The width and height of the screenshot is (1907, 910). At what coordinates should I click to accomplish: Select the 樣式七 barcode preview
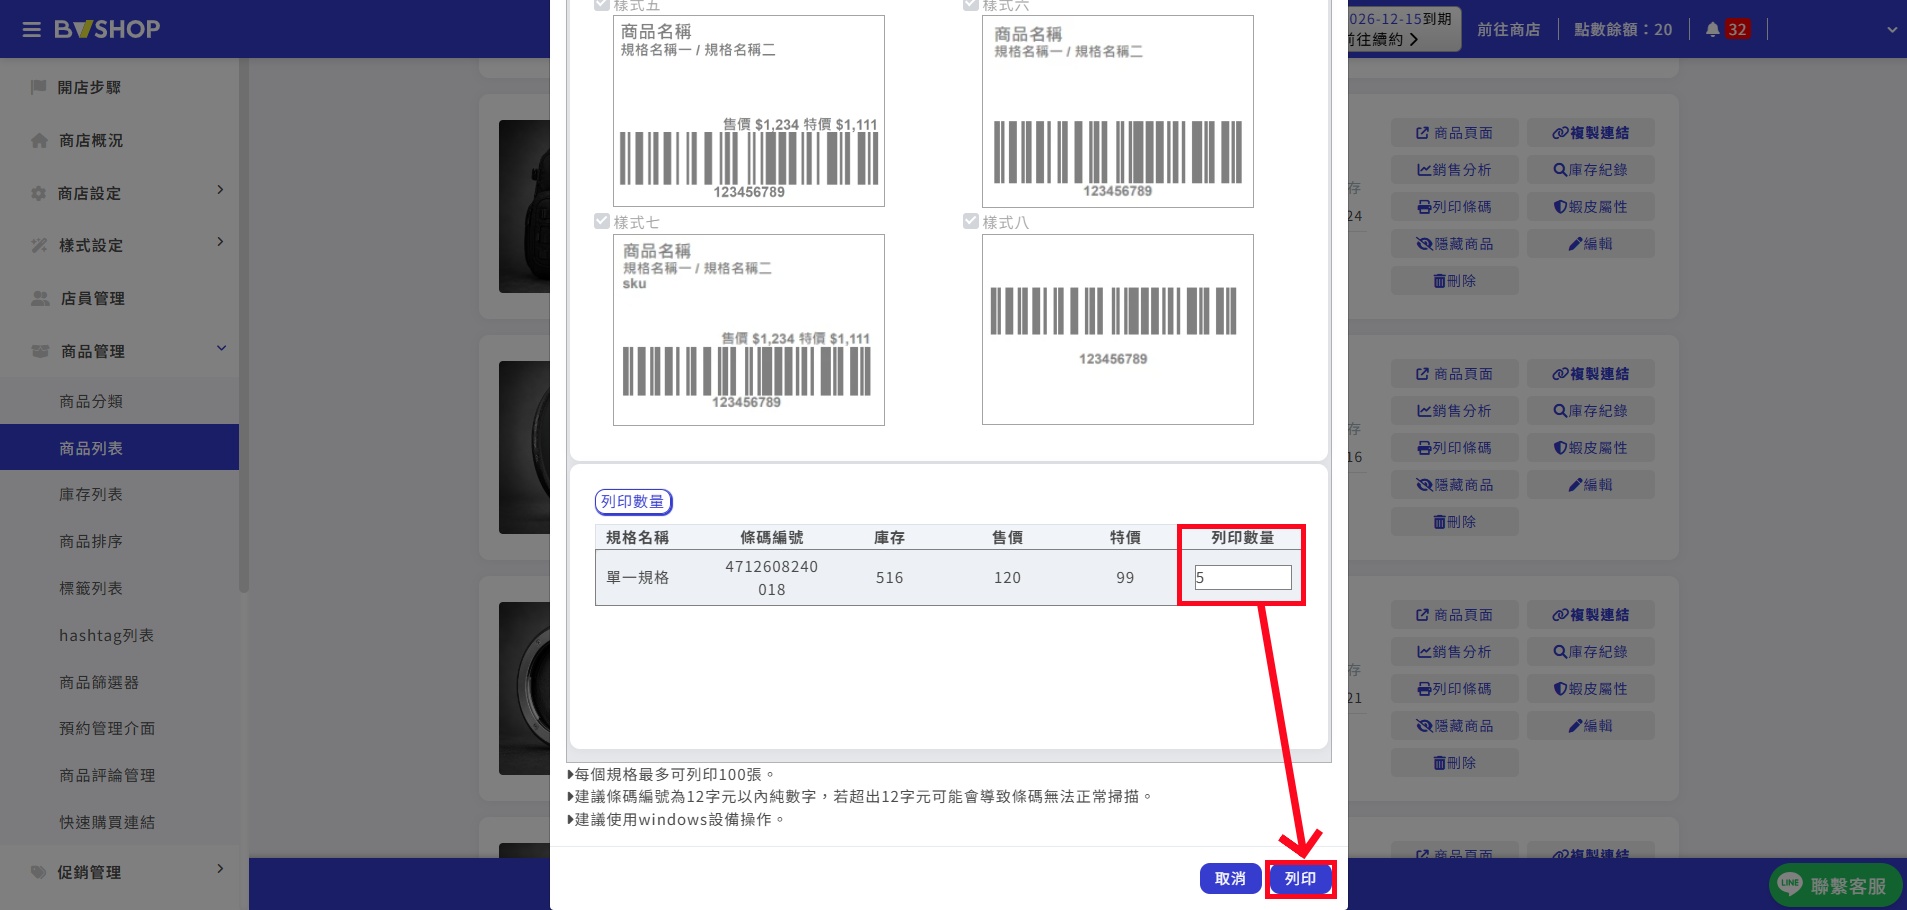(x=749, y=330)
